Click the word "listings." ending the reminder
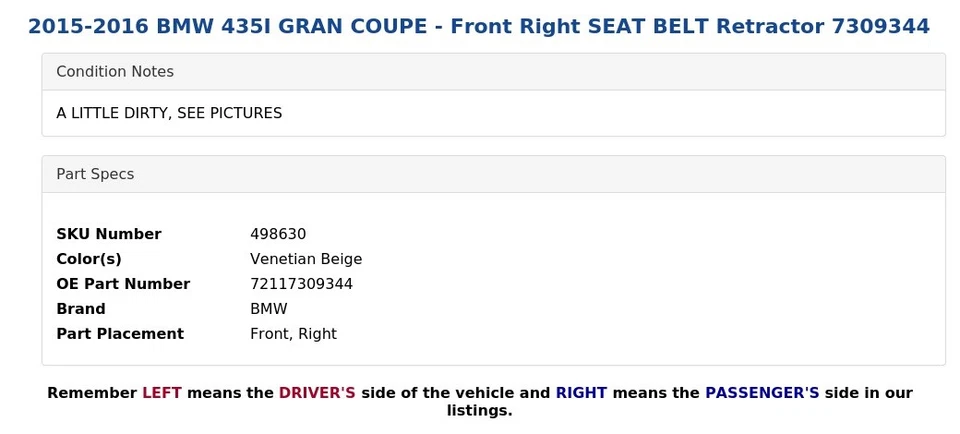Image resolution: width=960 pixels, height=434 pixels. [x=479, y=411]
